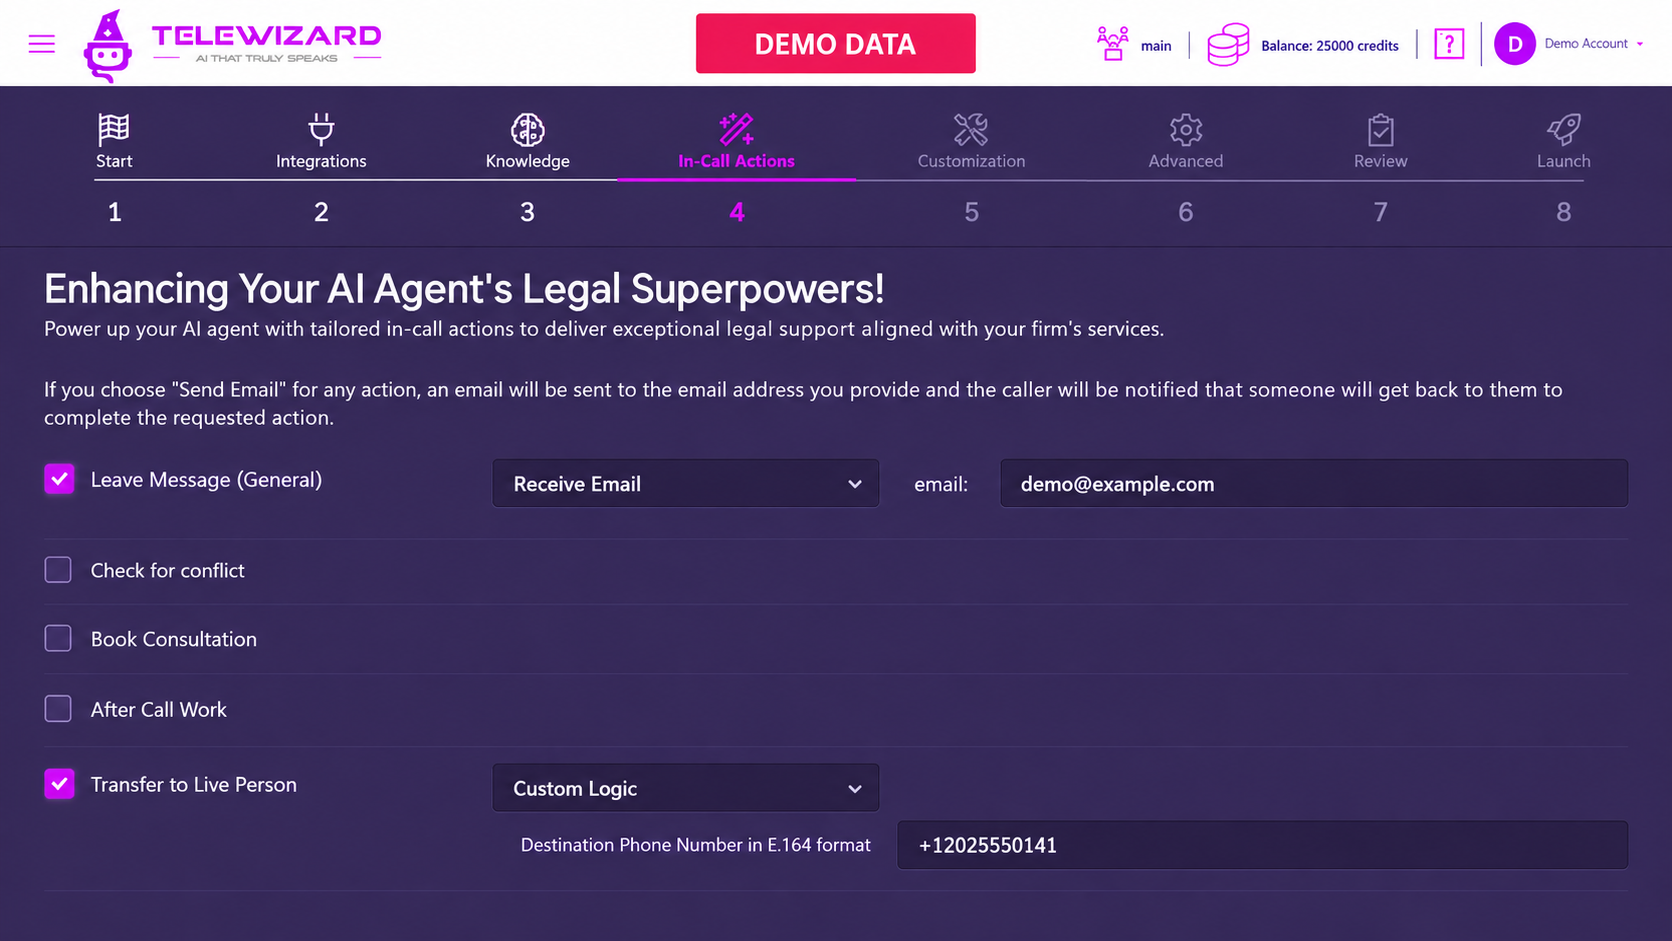Enable the Check for conflict checkbox
The image size is (1672, 941).
coord(58,570)
